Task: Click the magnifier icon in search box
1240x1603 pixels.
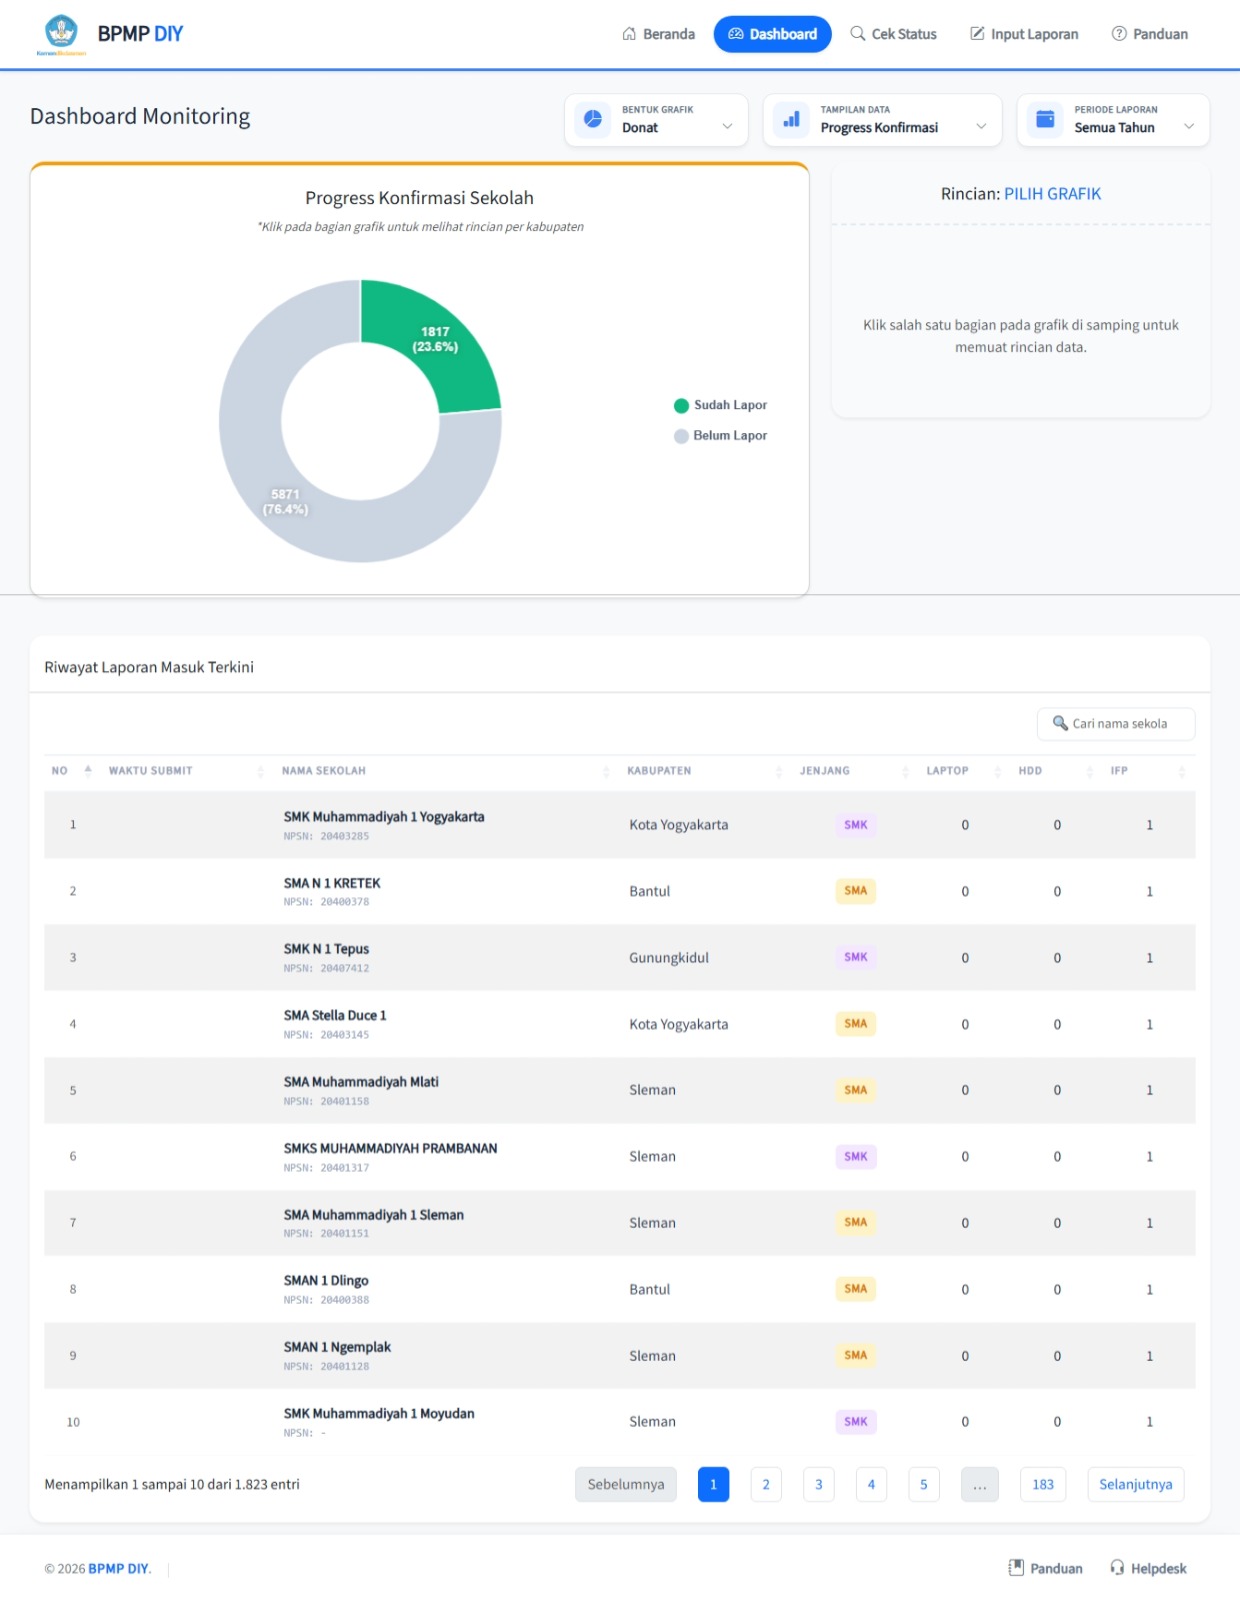Action: [x=1060, y=723]
